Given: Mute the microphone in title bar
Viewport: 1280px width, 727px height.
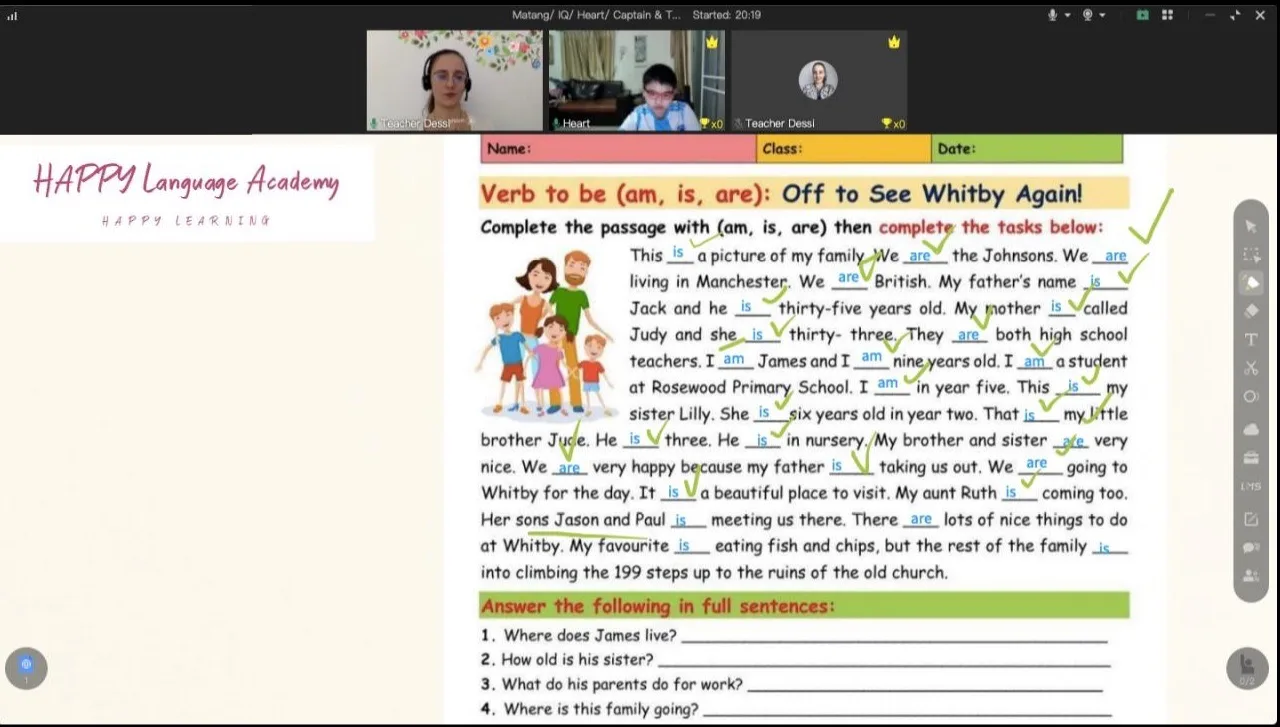Looking at the screenshot, I should coord(1053,15).
